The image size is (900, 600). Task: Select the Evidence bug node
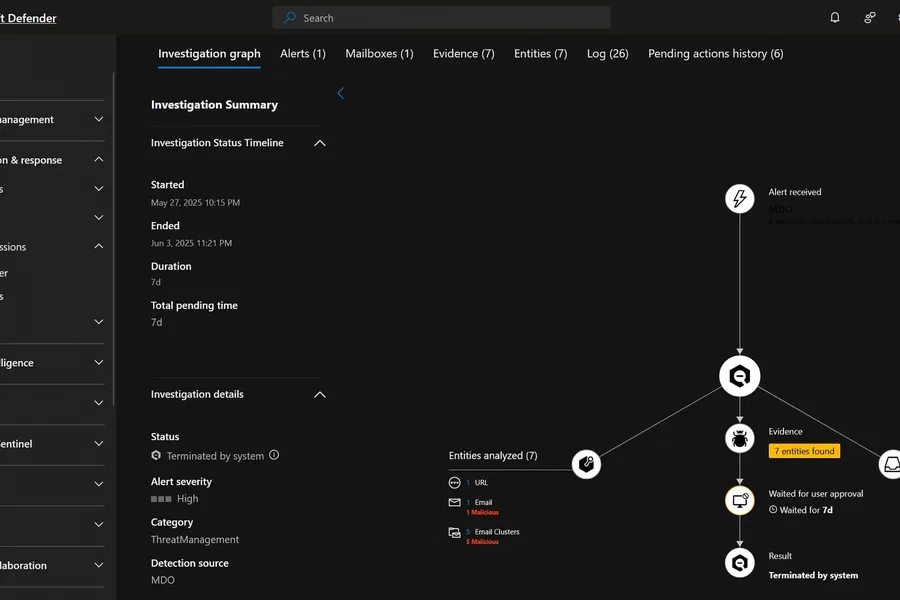tap(739, 439)
